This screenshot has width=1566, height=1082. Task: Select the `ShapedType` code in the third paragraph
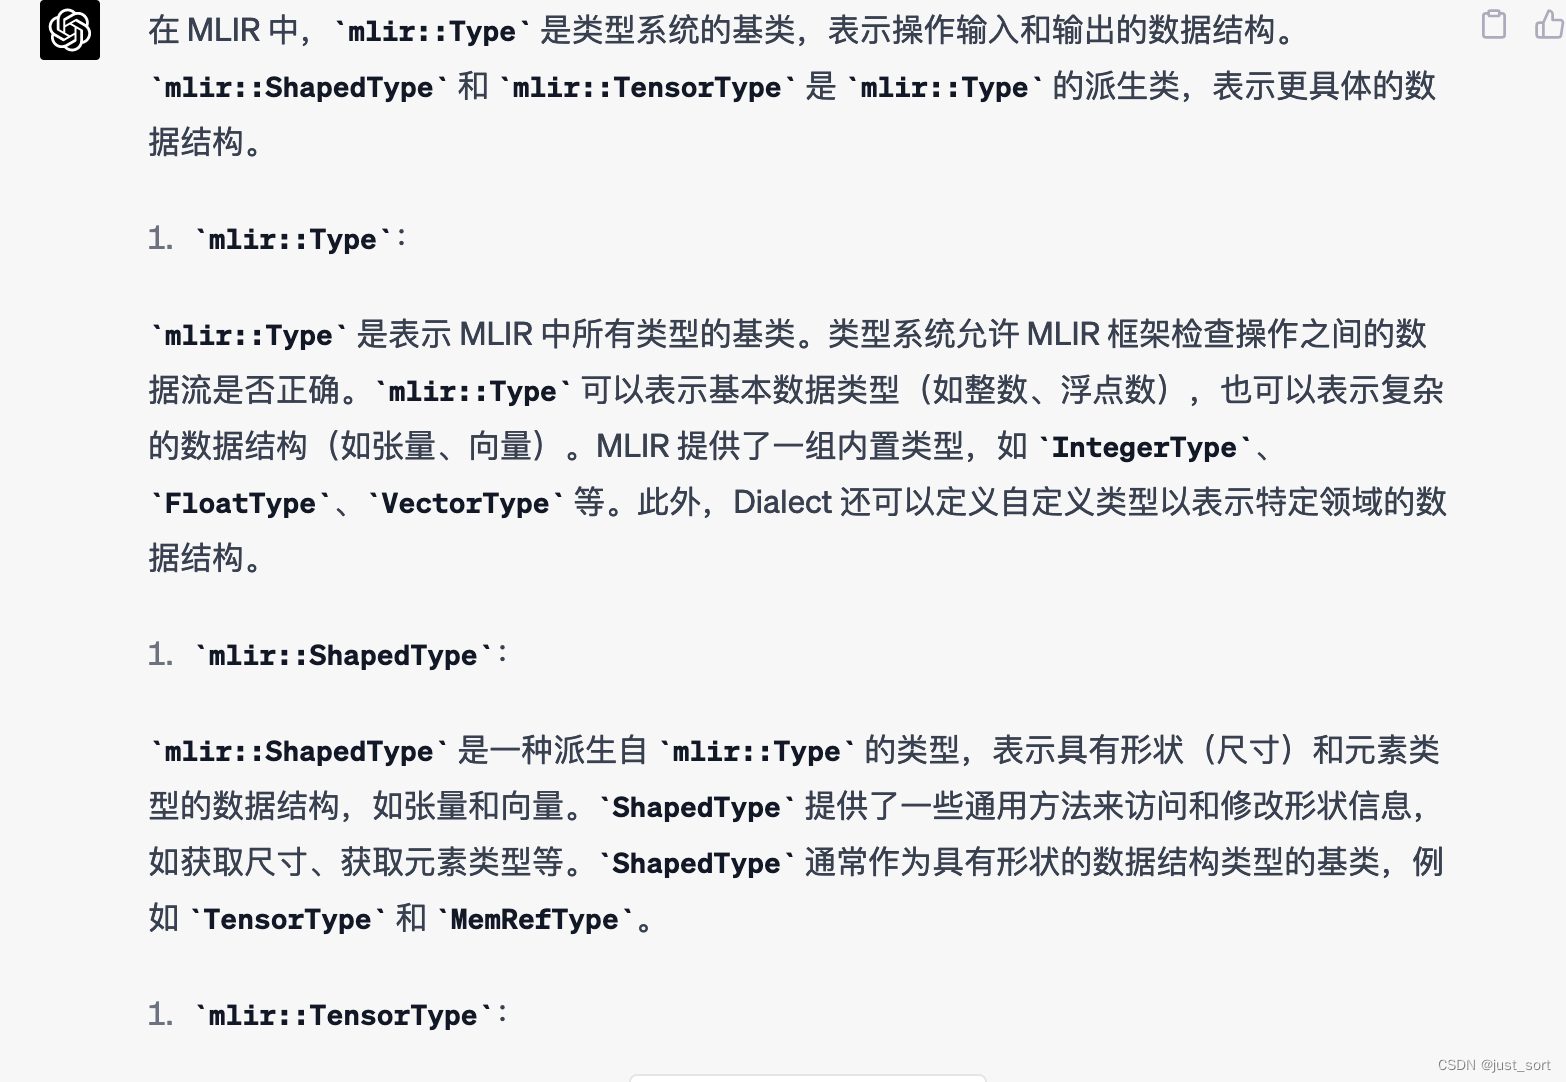695,807
